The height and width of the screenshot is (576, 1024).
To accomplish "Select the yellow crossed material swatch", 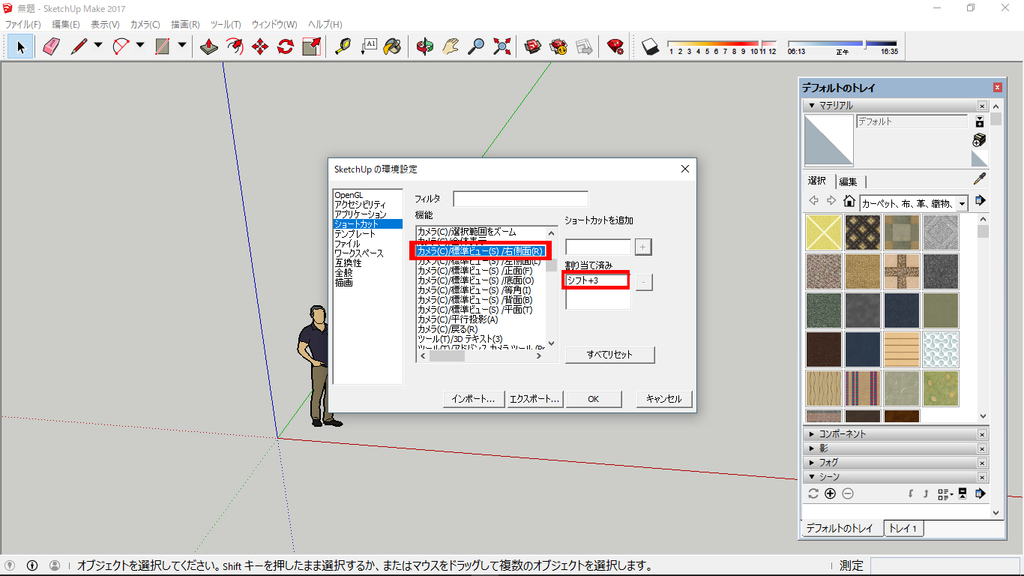I will pos(824,232).
